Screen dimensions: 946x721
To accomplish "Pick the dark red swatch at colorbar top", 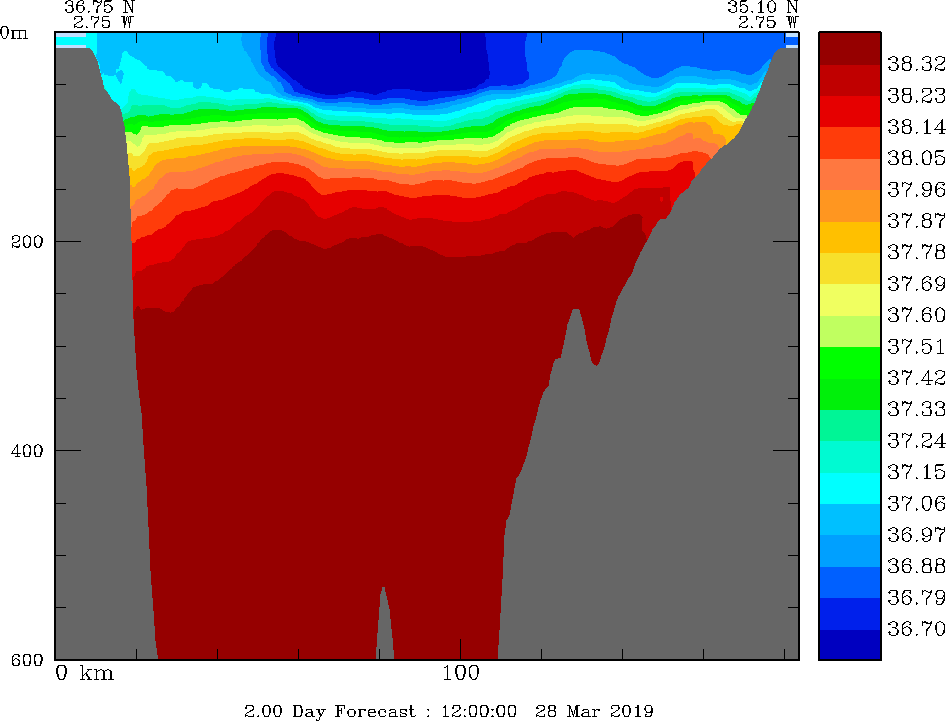I will tap(849, 48).
